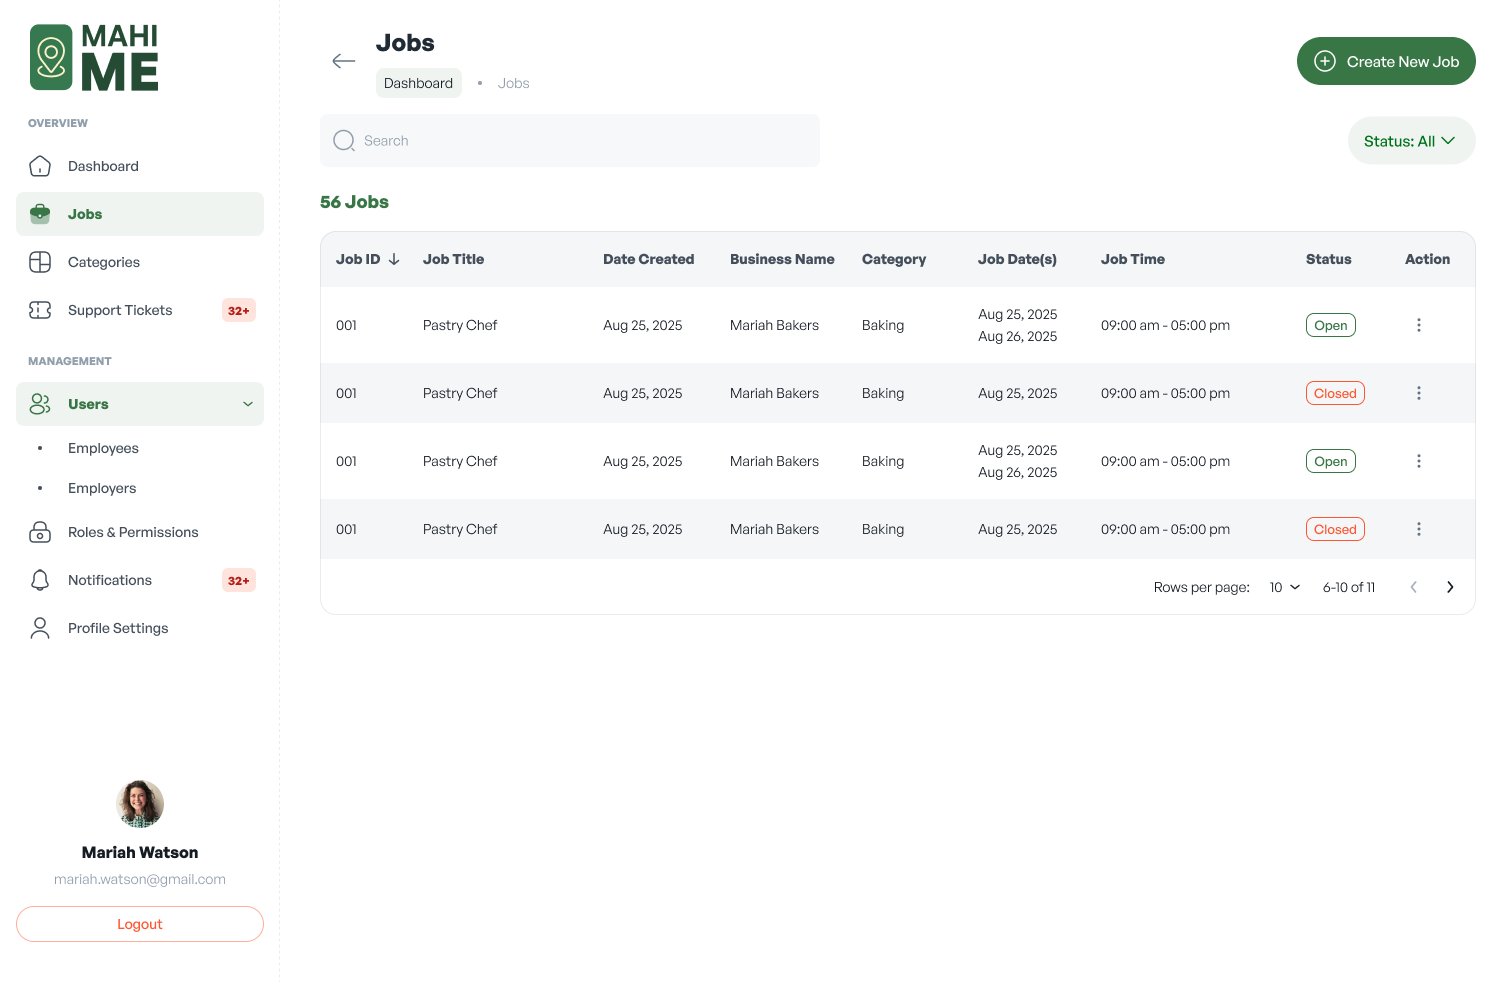Click the Job Date(s) column header
The width and height of the screenshot is (1512, 982).
[1017, 259]
